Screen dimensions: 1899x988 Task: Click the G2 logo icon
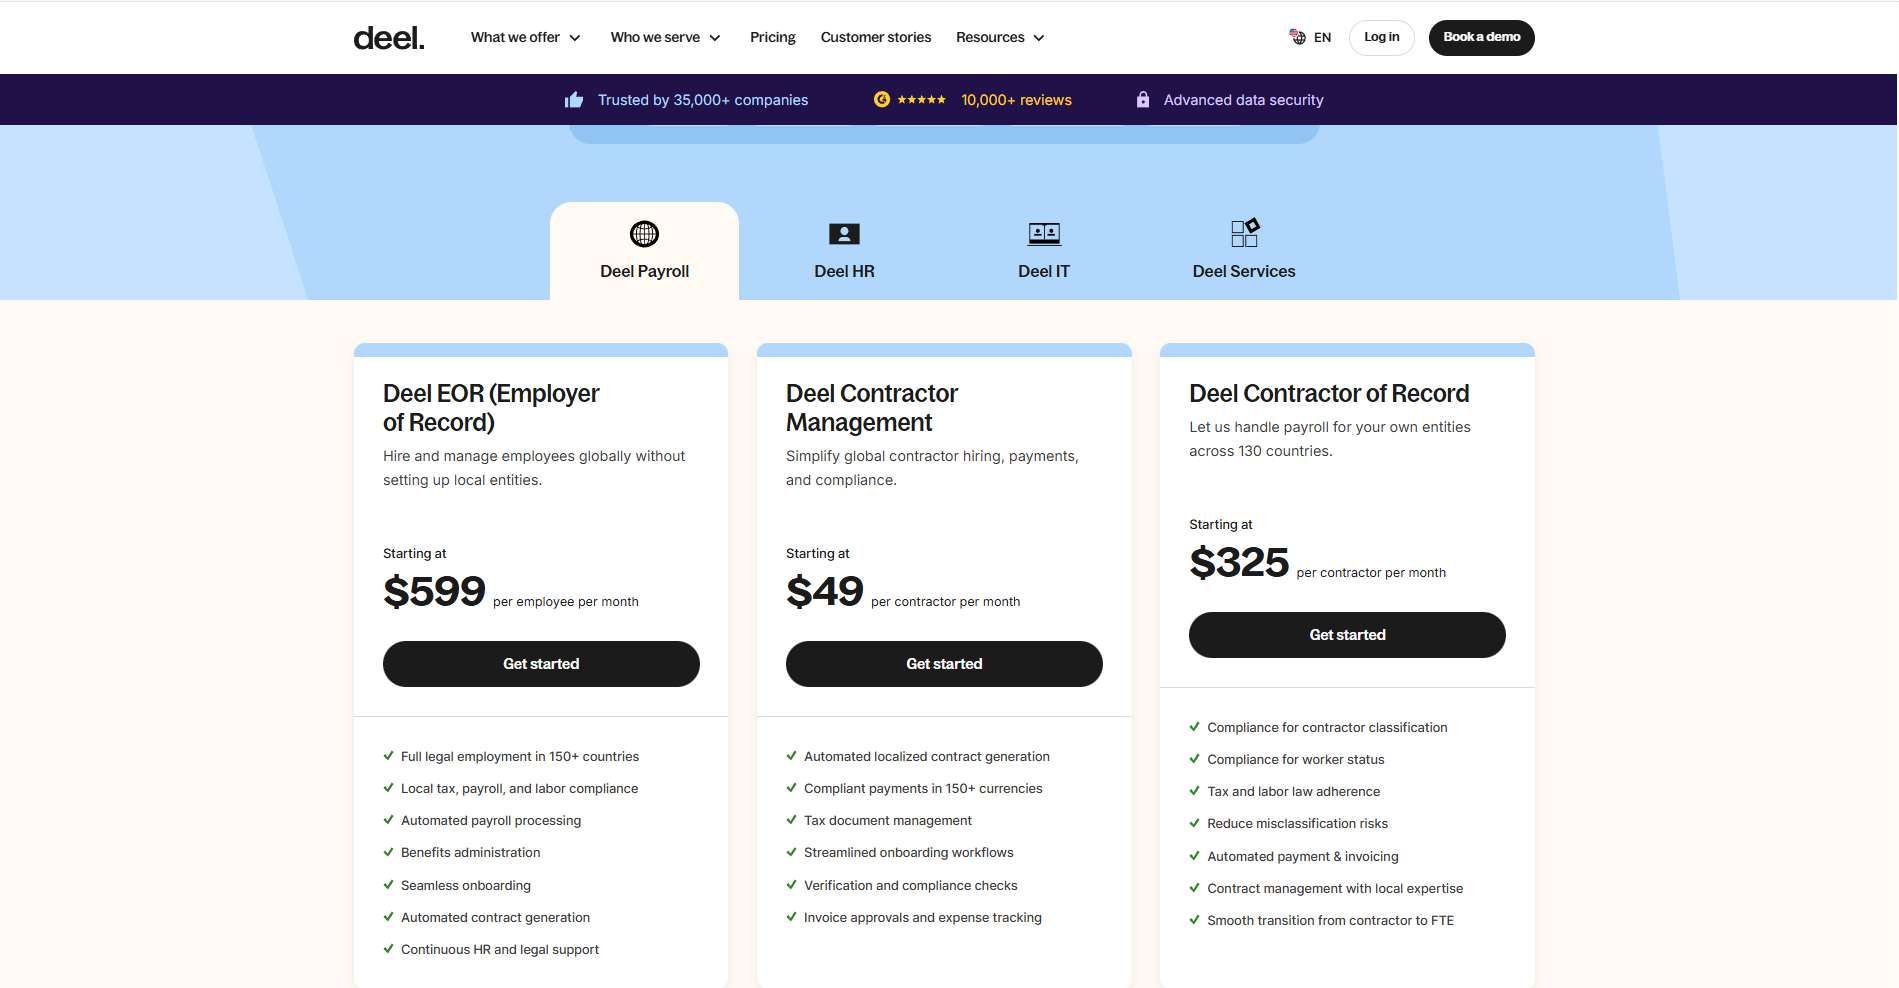[881, 99]
